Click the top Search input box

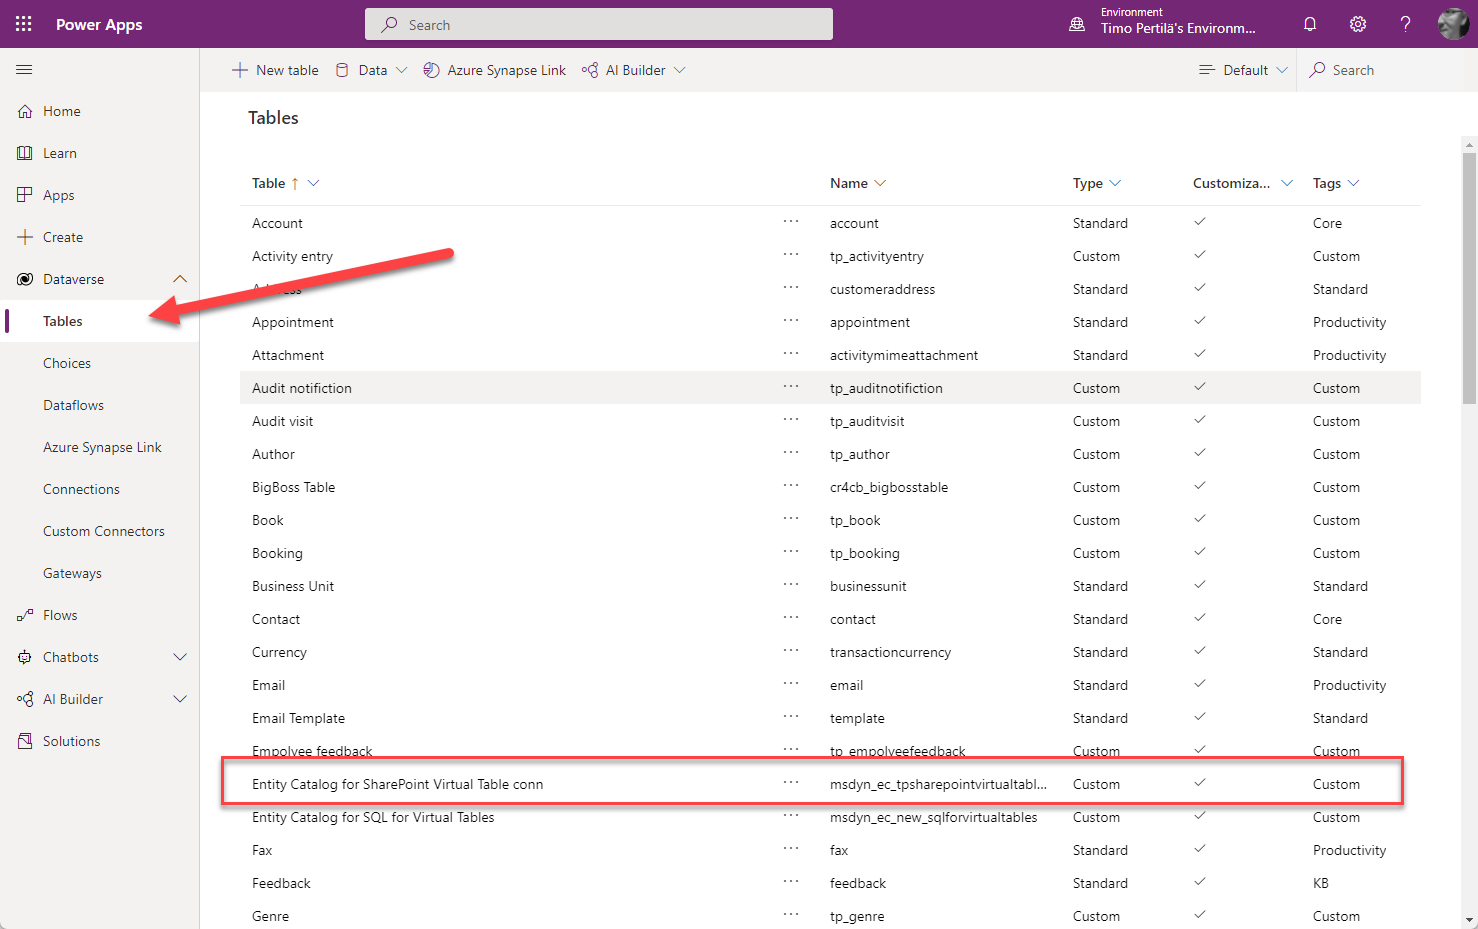599,25
